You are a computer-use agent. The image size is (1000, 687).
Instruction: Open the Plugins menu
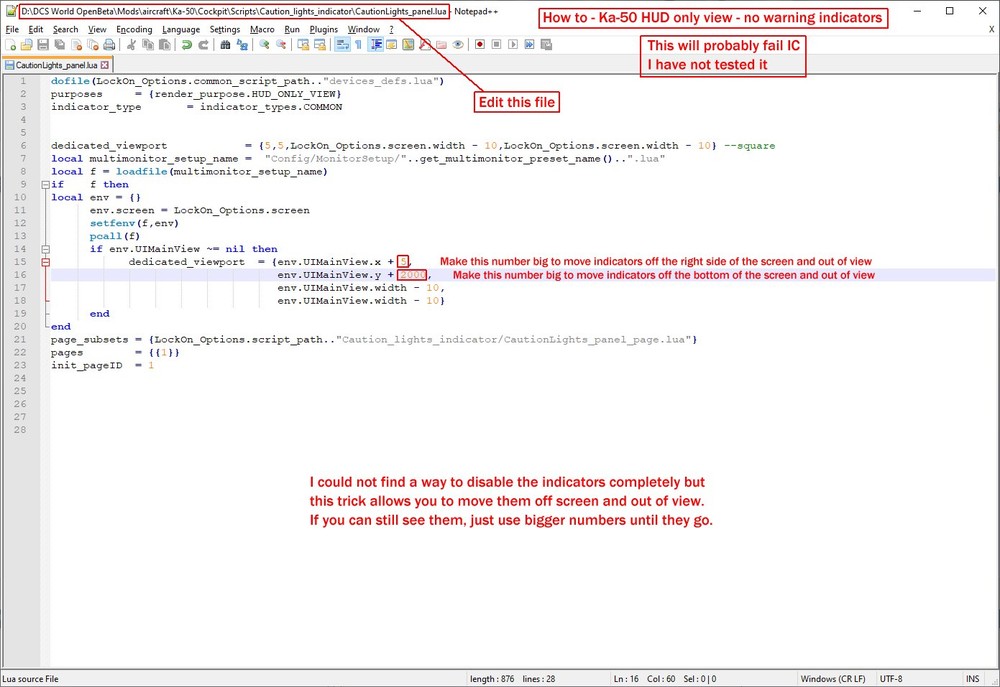coord(323,29)
